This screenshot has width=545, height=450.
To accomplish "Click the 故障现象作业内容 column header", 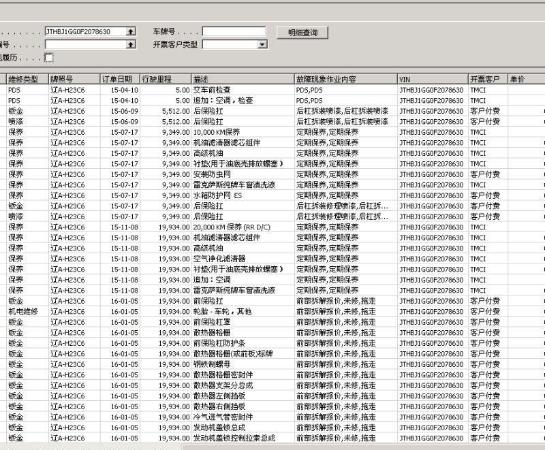I will pos(346,79).
